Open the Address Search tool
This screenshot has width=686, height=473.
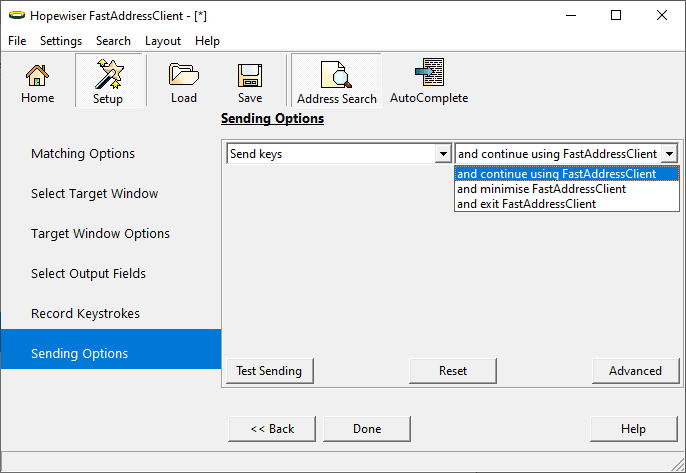[336, 81]
